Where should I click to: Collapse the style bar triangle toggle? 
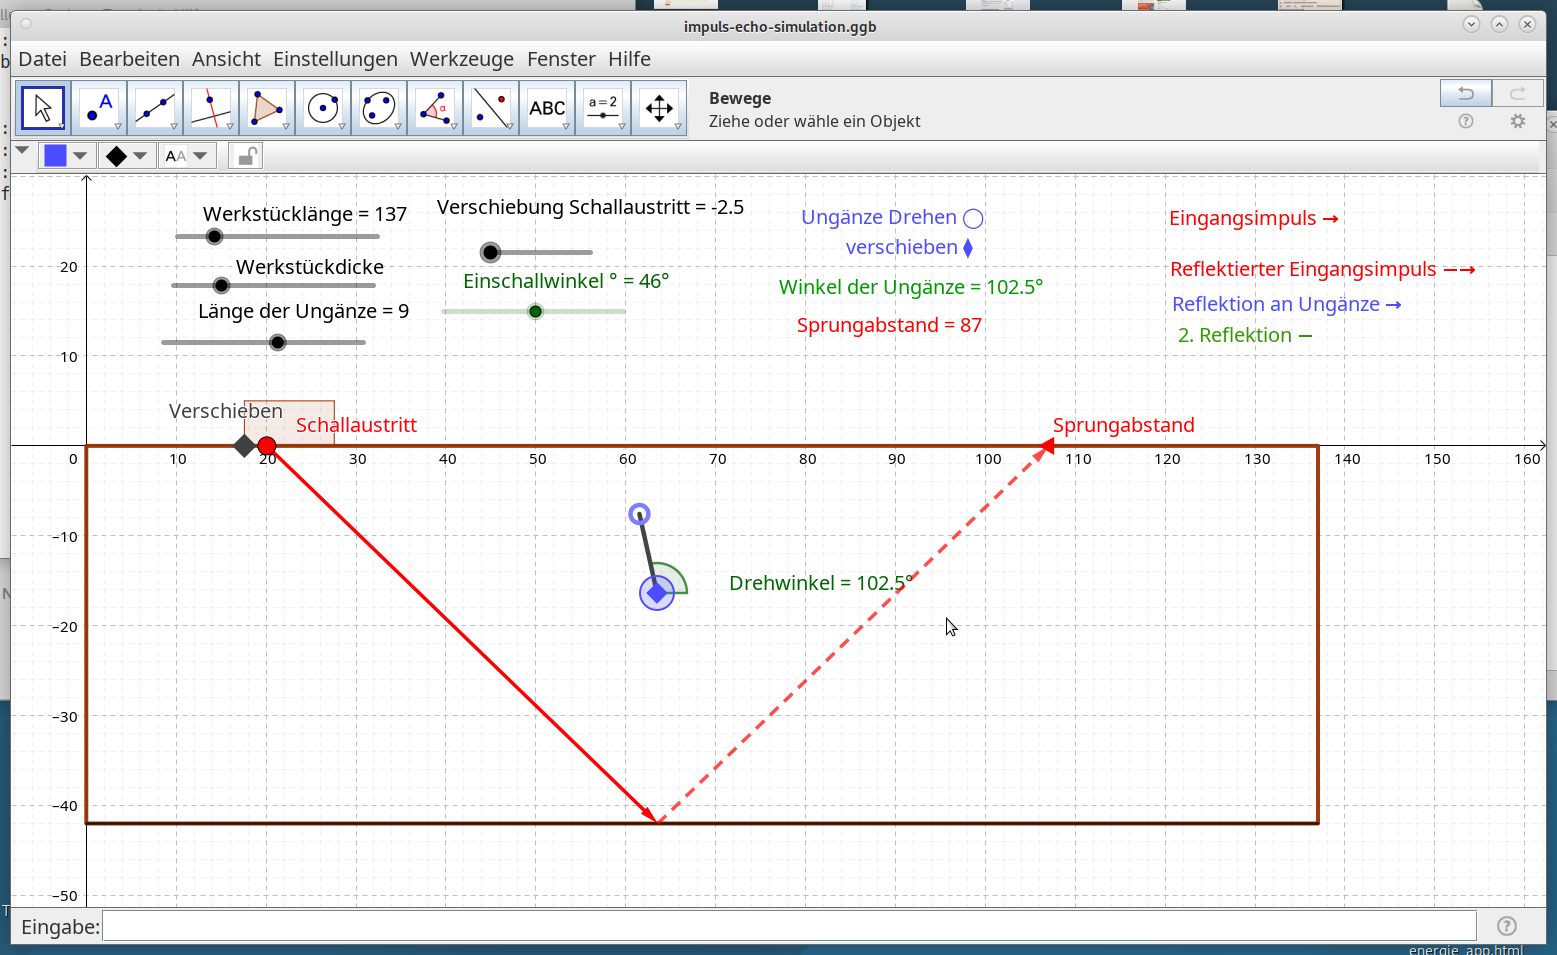(22, 150)
